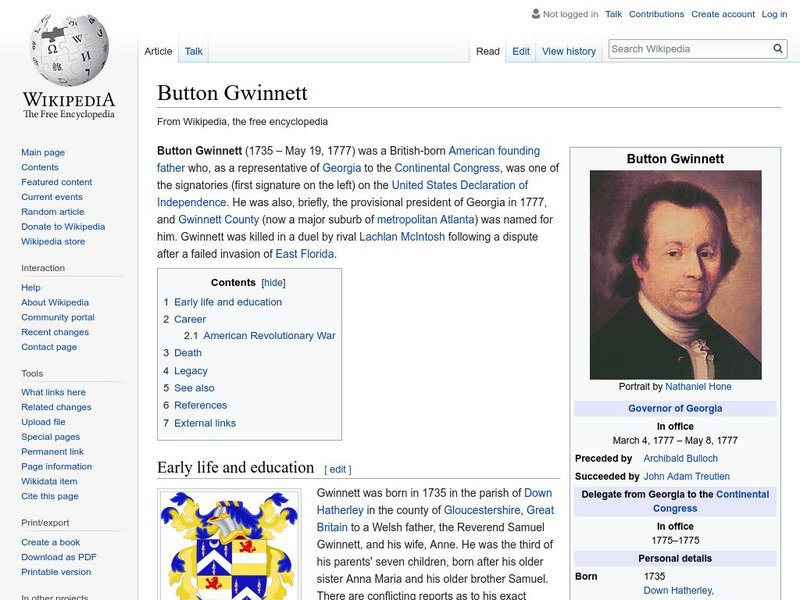This screenshot has width=800, height=600.
Task: Click the search magnifying glass icon
Action: pyautogui.click(x=777, y=47)
